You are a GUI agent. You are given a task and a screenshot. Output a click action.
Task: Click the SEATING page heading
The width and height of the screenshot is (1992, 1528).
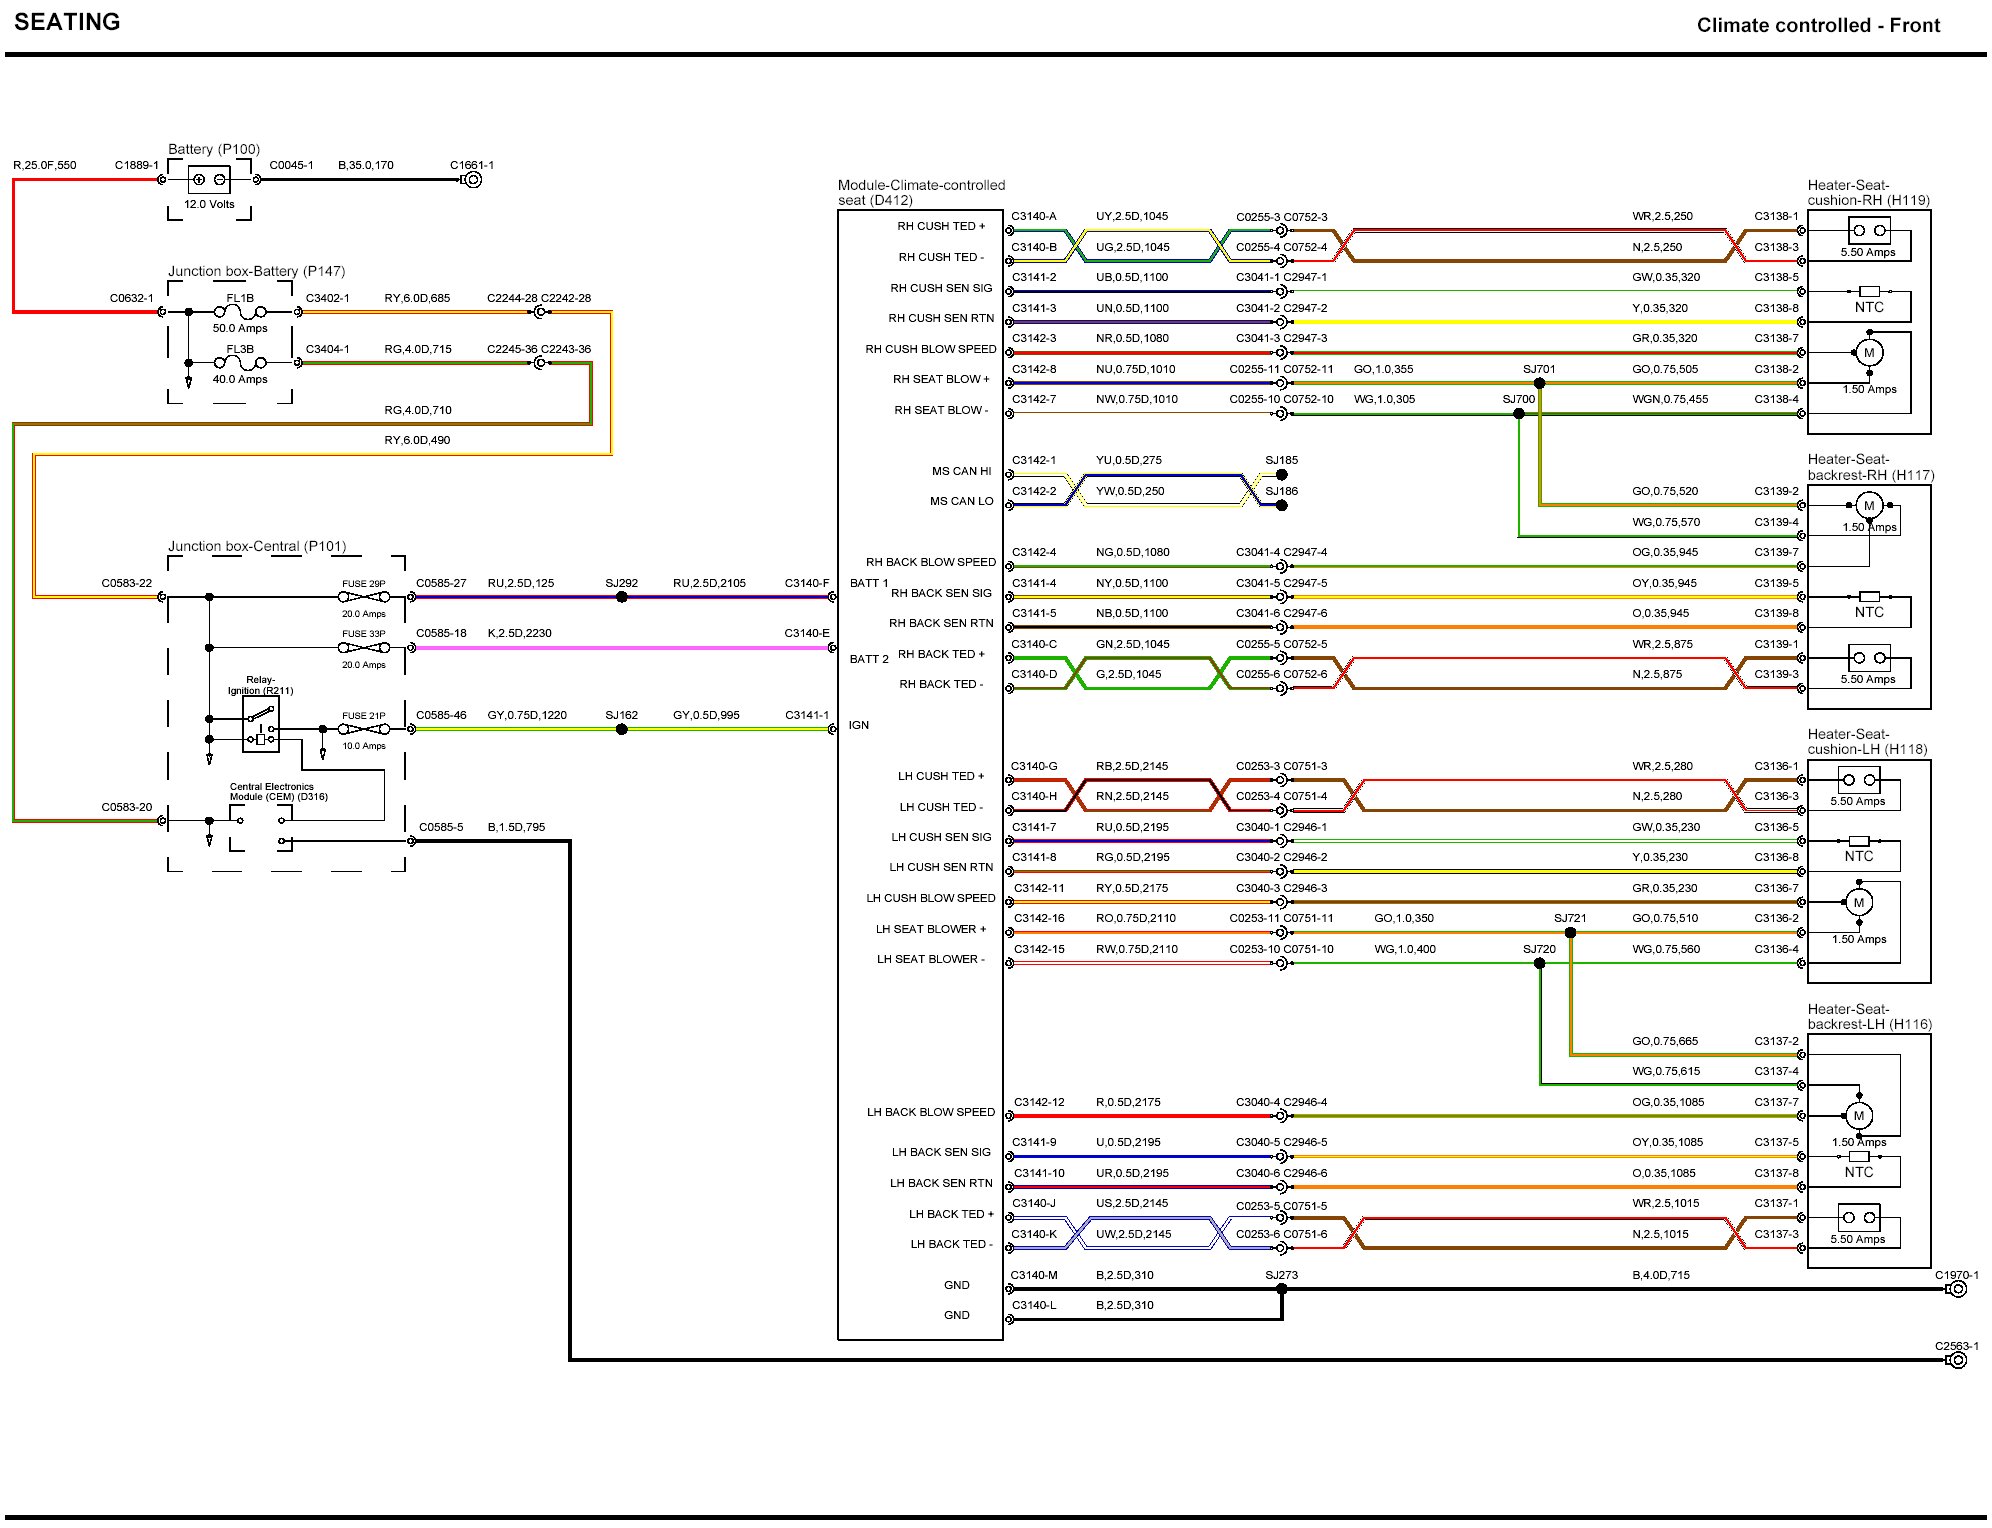click(x=67, y=22)
